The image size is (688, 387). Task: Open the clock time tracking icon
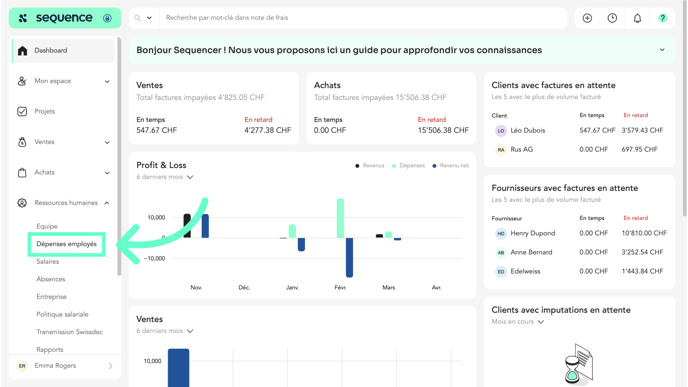coord(612,18)
